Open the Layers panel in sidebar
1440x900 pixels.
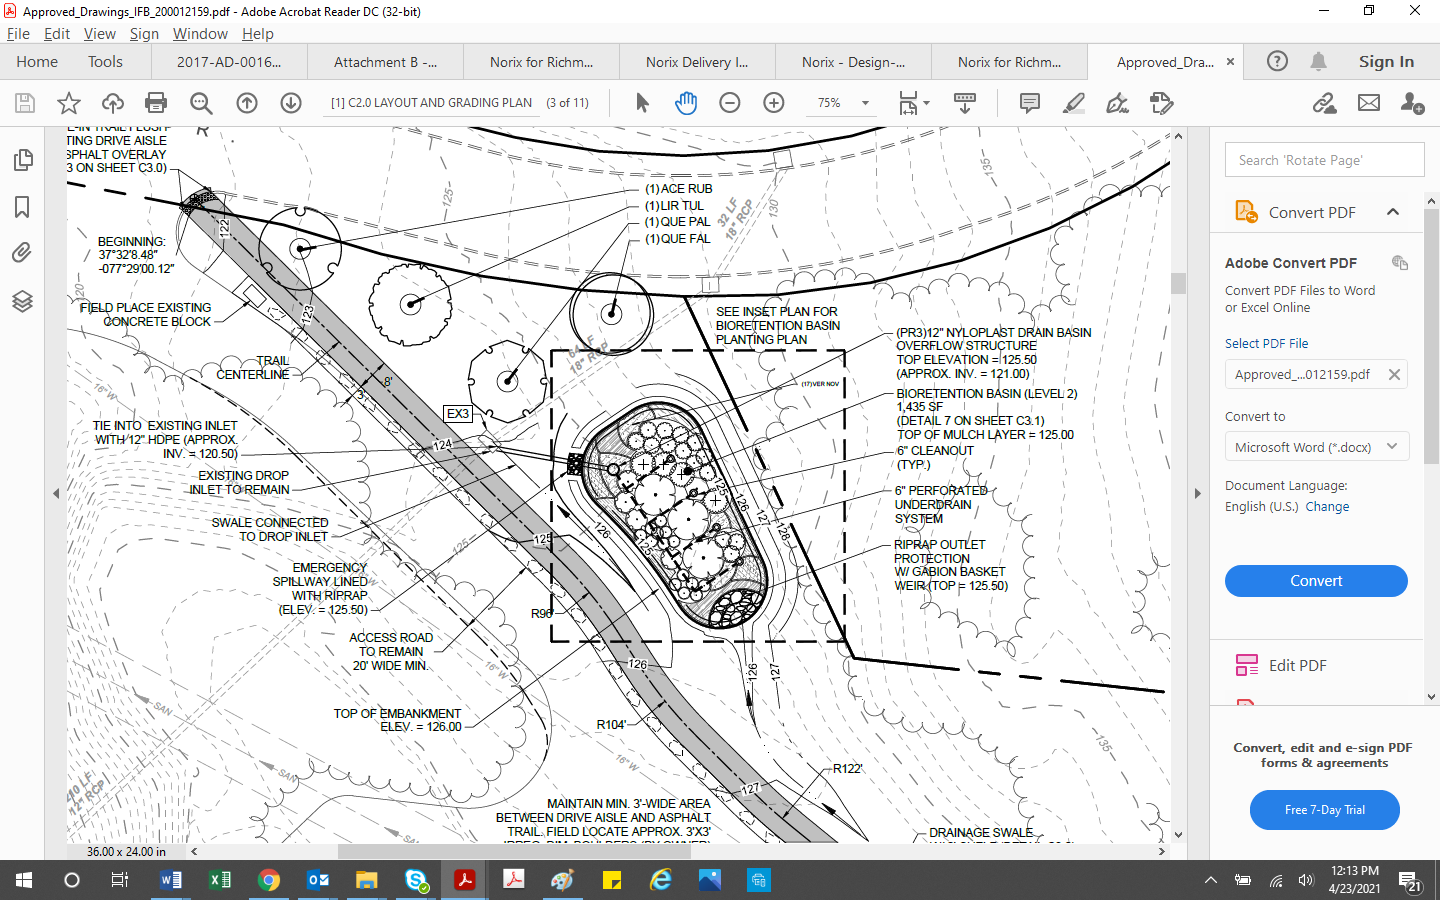point(22,301)
